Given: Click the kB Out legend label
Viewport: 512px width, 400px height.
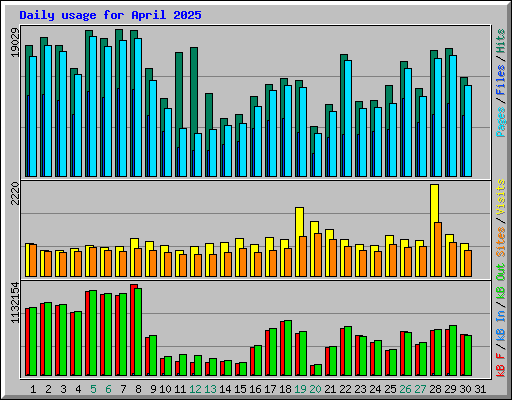Looking at the screenshot, I should 501,282.
